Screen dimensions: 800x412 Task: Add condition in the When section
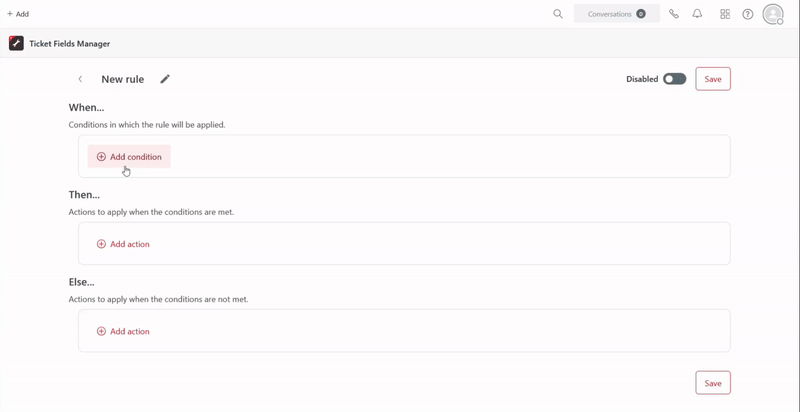pyautogui.click(x=129, y=157)
